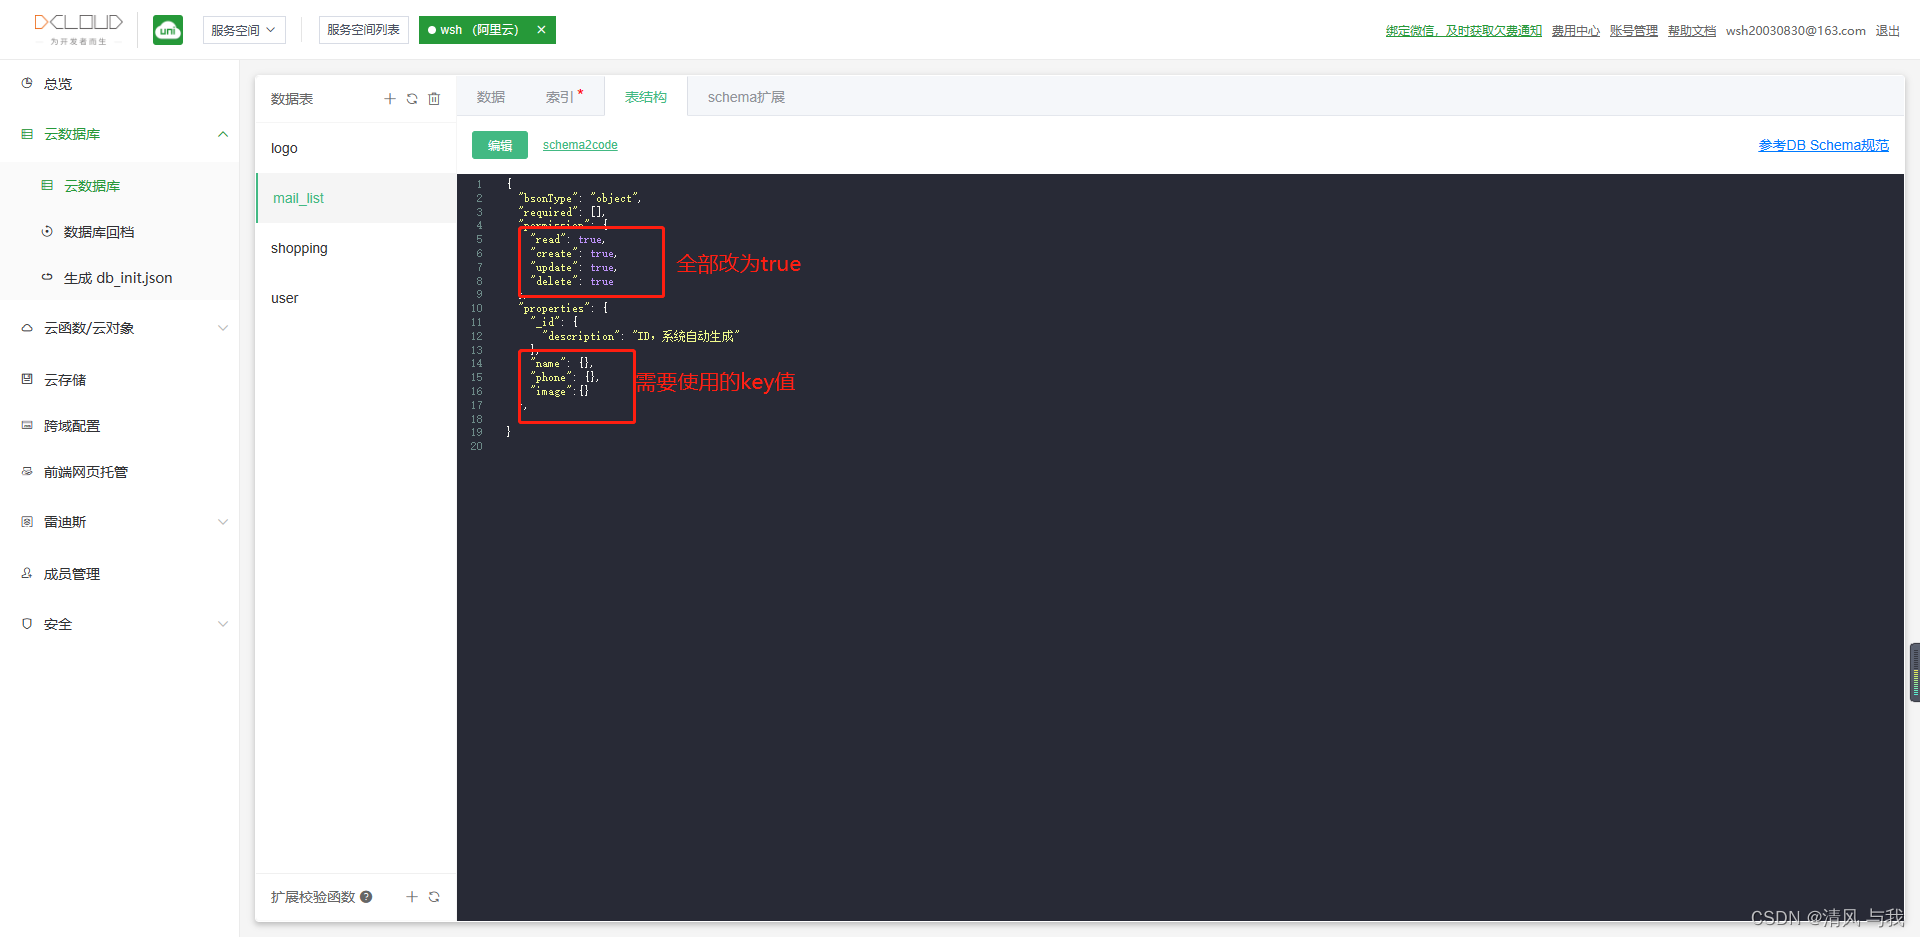Open 账号管理 link
1920x937 pixels.
coord(1634,31)
